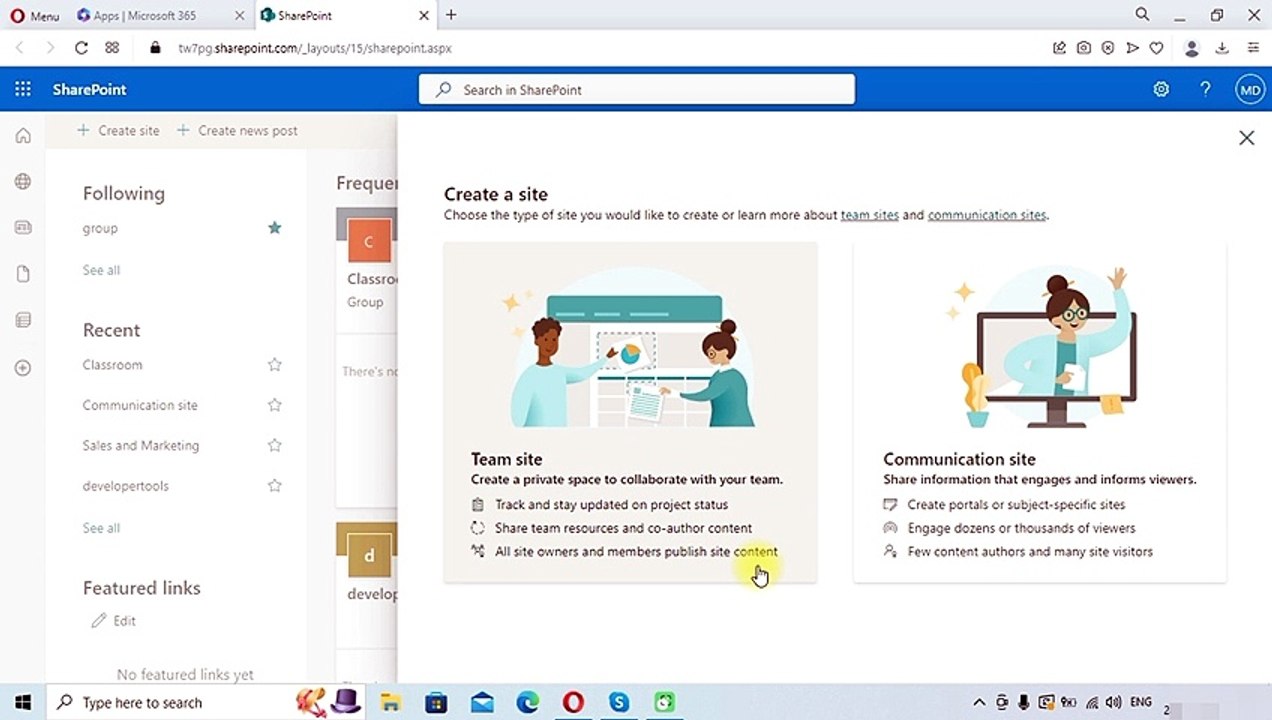Follow the Communication site star
Image resolution: width=1272 pixels, height=720 pixels.
tap(274, 405)
